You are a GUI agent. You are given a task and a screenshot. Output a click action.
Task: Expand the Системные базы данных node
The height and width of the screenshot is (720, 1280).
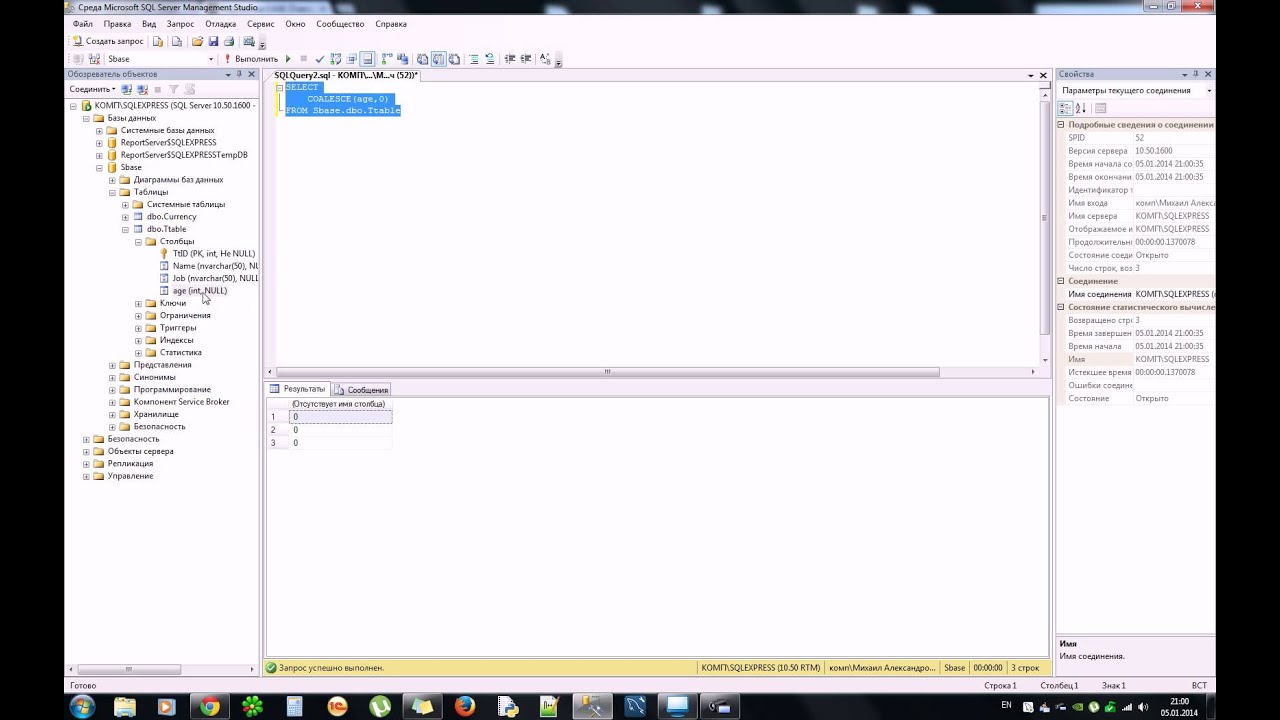point(99,130)
